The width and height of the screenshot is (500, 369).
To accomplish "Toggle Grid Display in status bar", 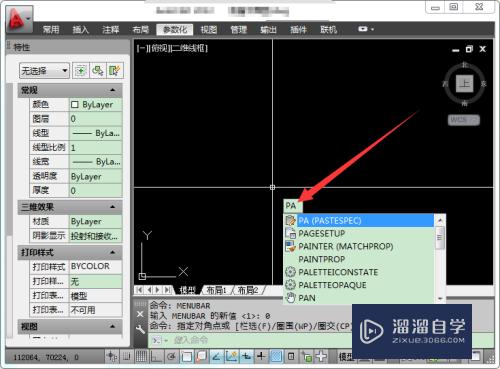I will (x=141, y=357).
